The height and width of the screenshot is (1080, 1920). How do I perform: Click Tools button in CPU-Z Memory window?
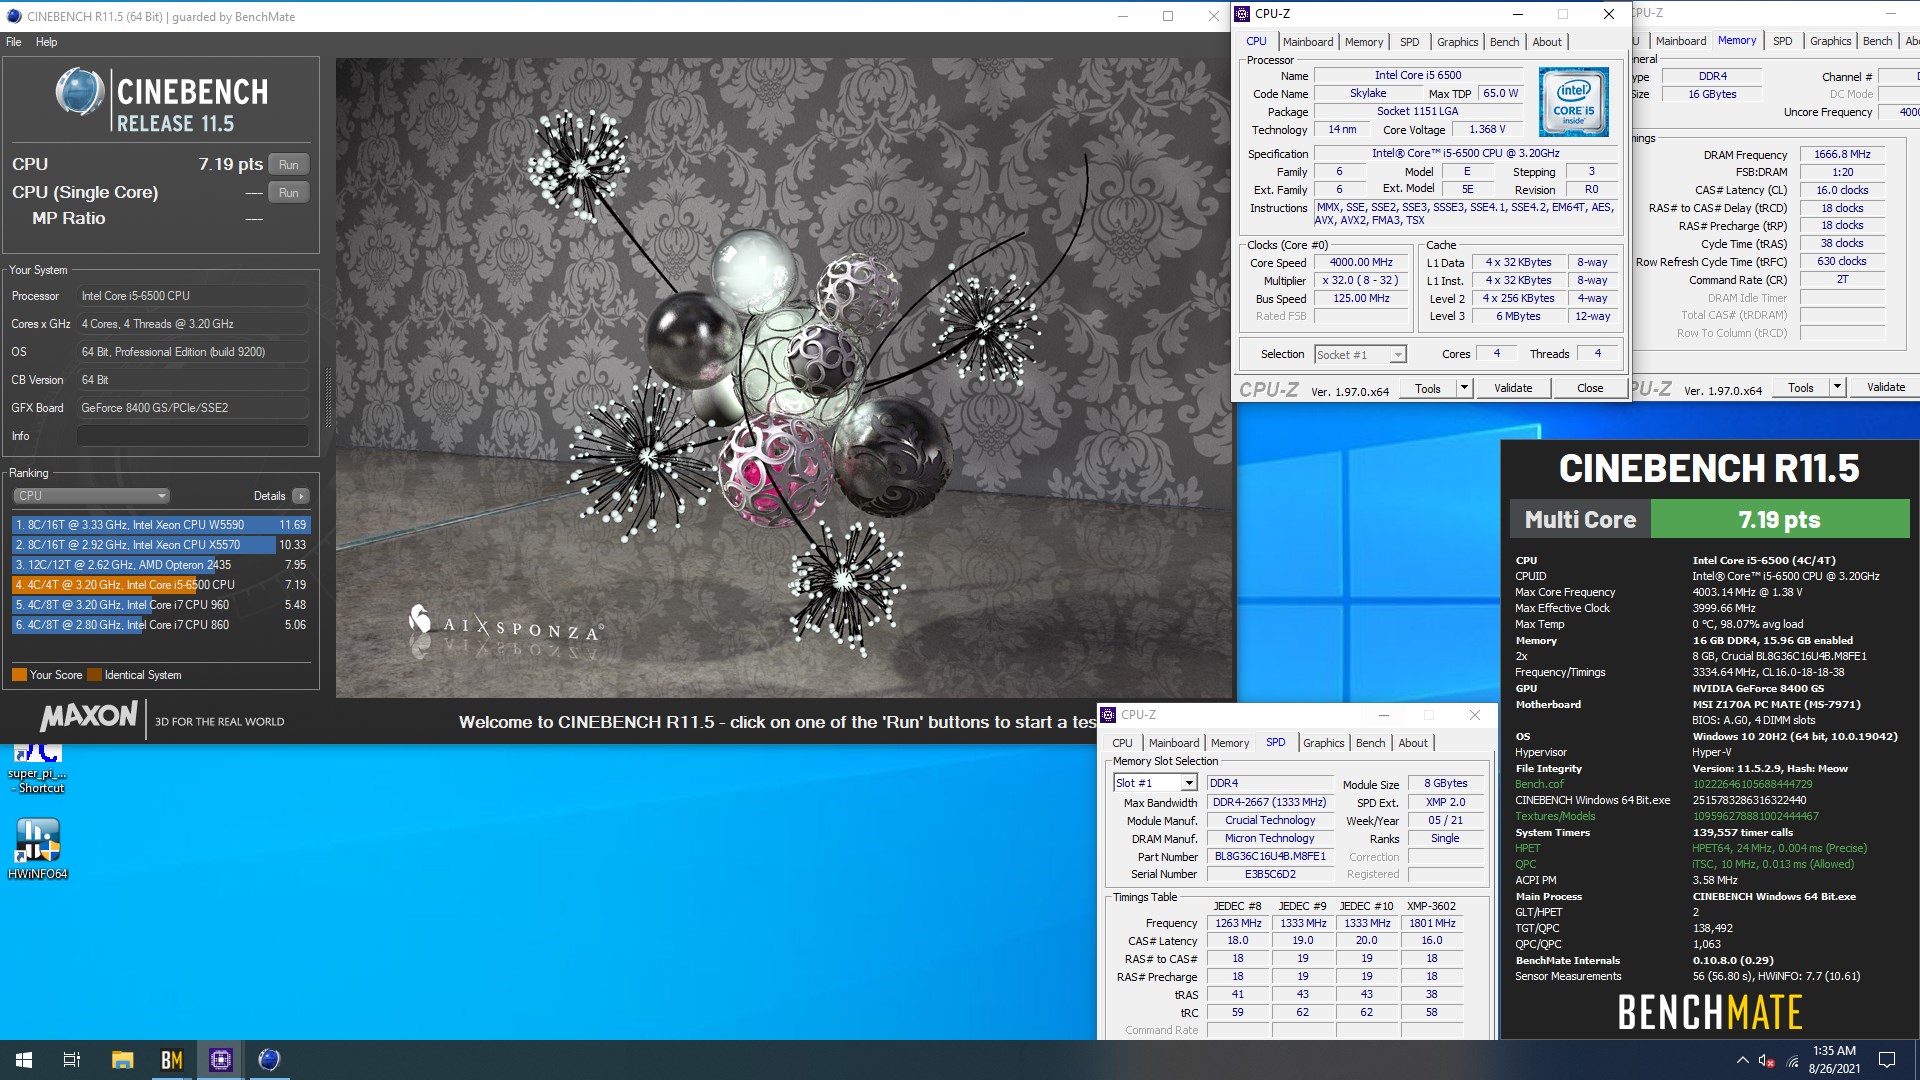pos(1801,388)
